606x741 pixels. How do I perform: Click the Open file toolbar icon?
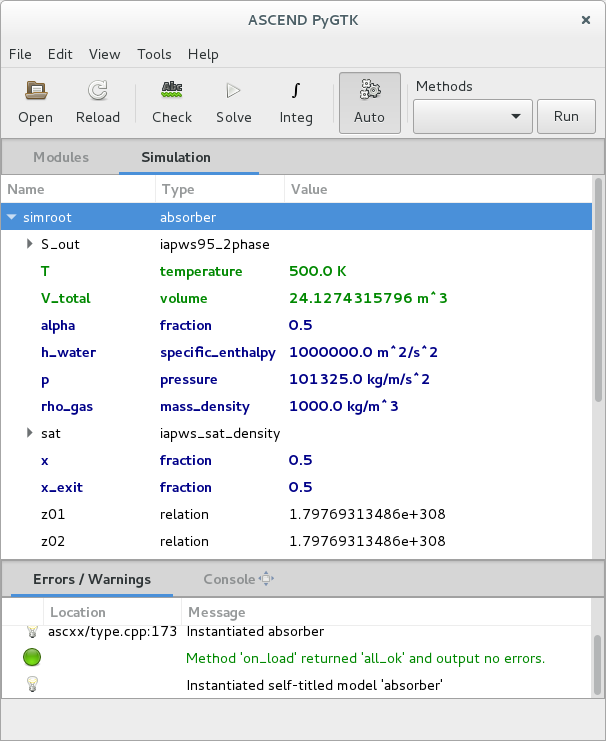[36, 91]
